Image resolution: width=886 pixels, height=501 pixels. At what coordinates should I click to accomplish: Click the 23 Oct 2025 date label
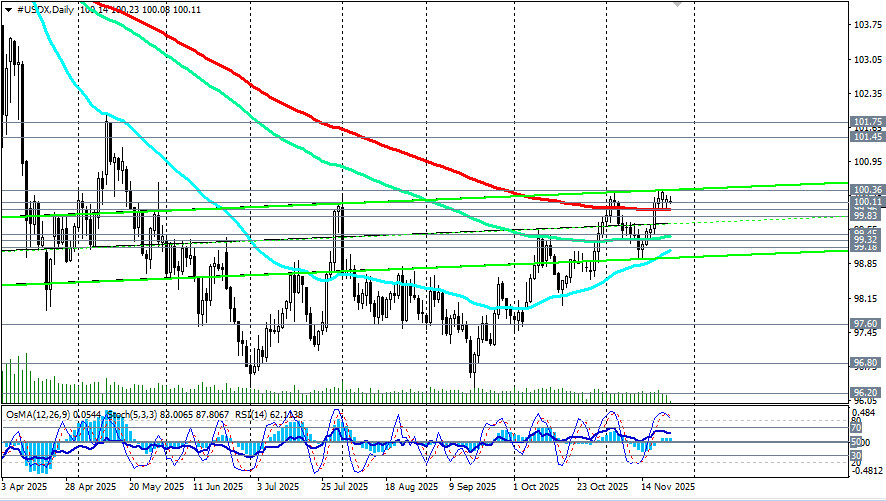click(602, 486)
